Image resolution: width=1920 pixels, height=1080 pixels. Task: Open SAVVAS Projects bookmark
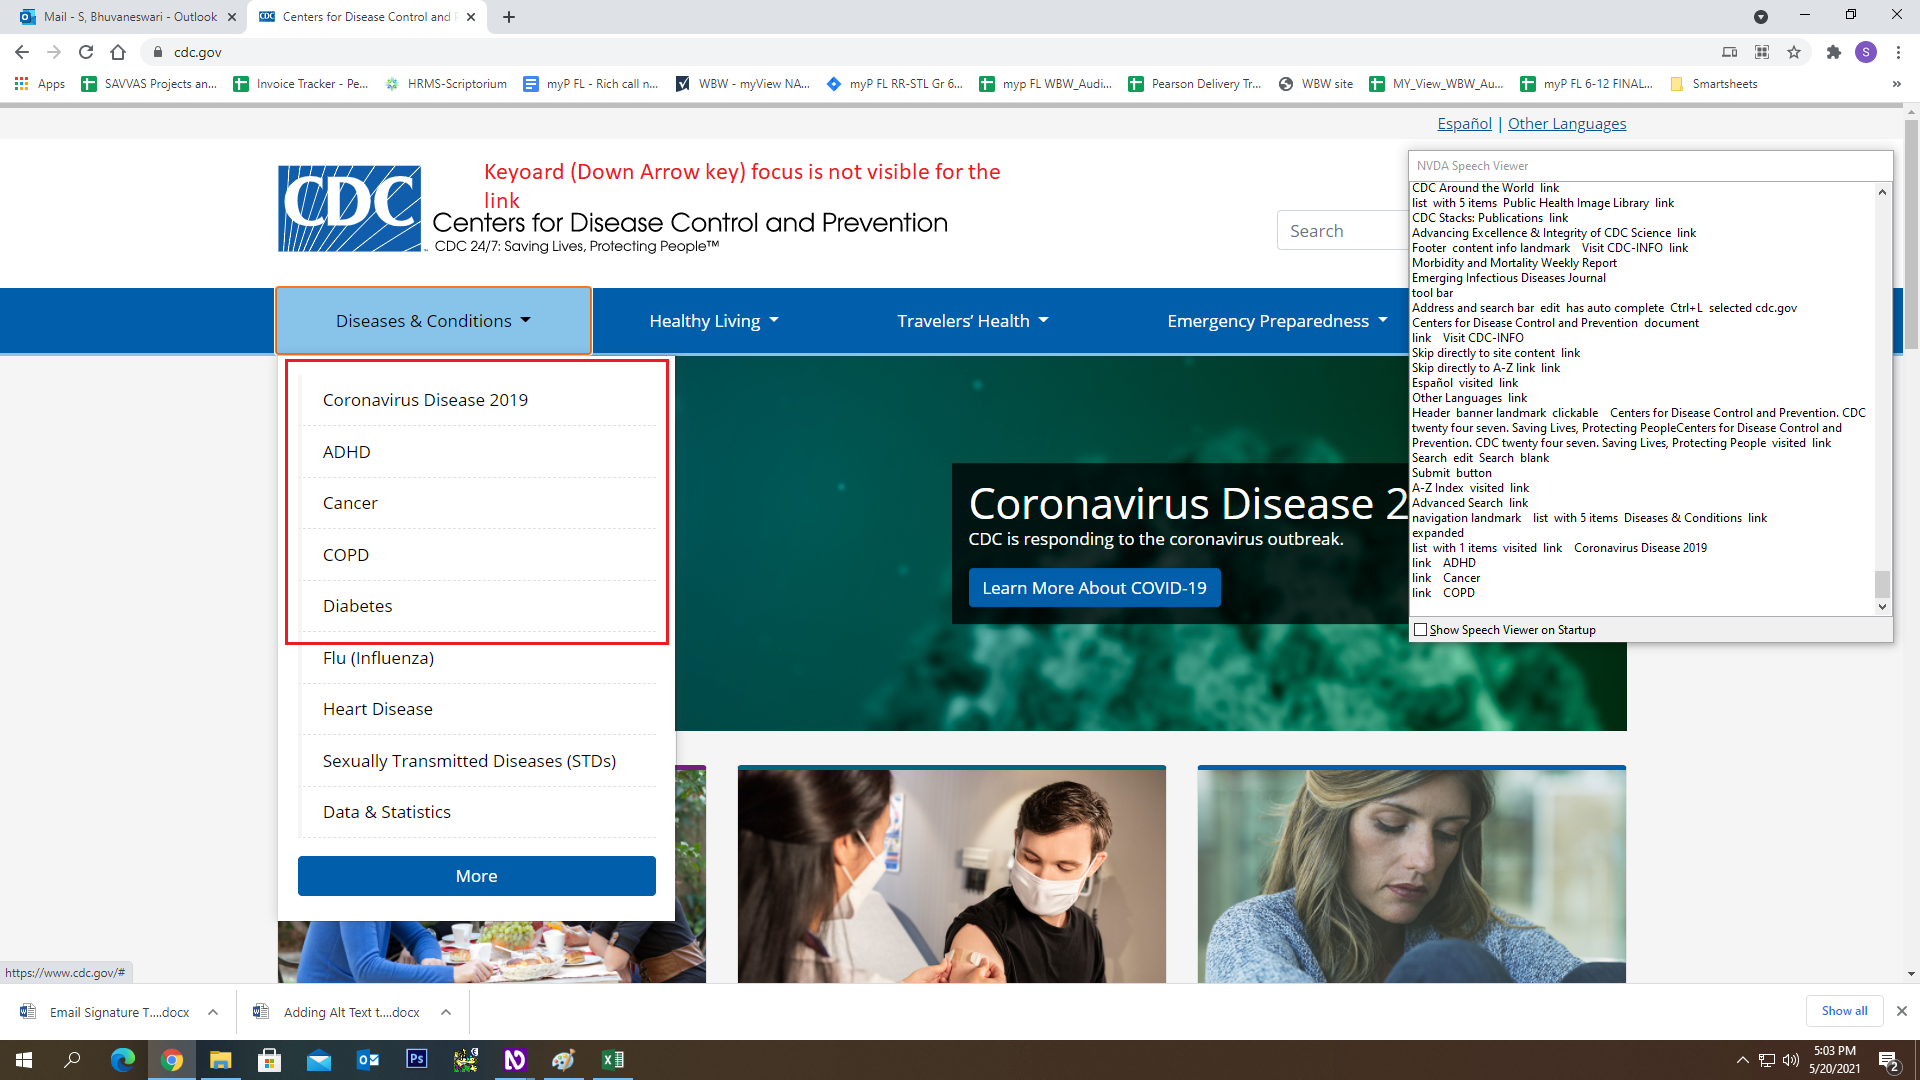click(x=150, y=84)
